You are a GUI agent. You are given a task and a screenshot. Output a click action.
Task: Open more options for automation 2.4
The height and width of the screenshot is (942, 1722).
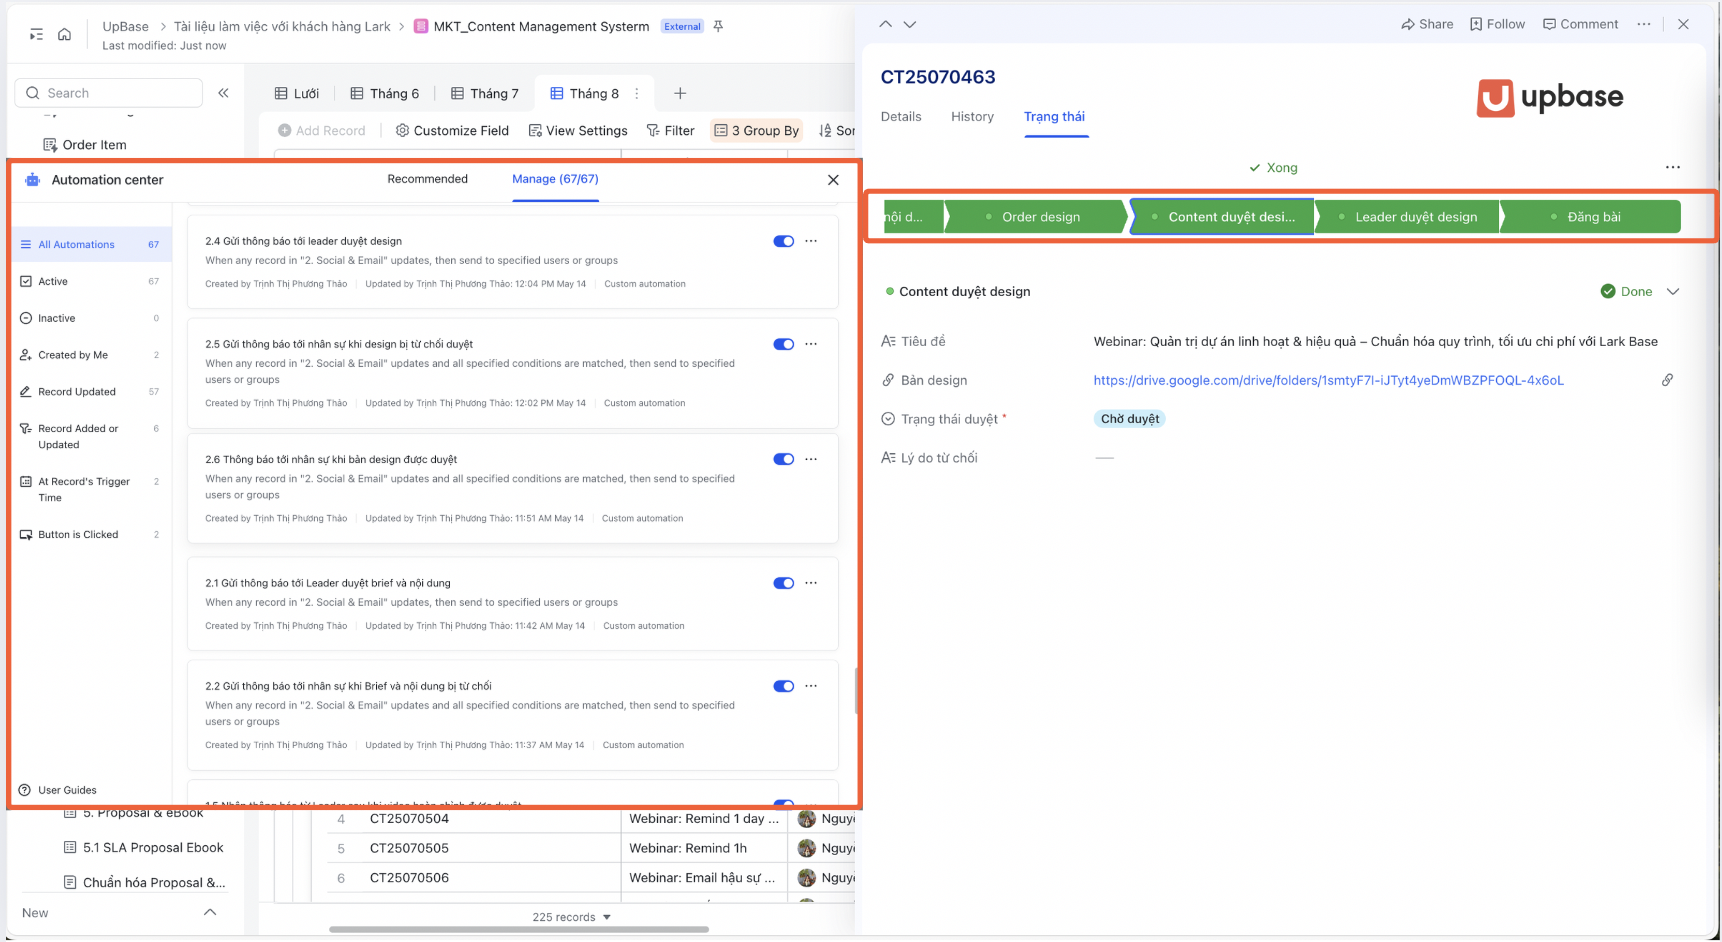tap(811, 241)
